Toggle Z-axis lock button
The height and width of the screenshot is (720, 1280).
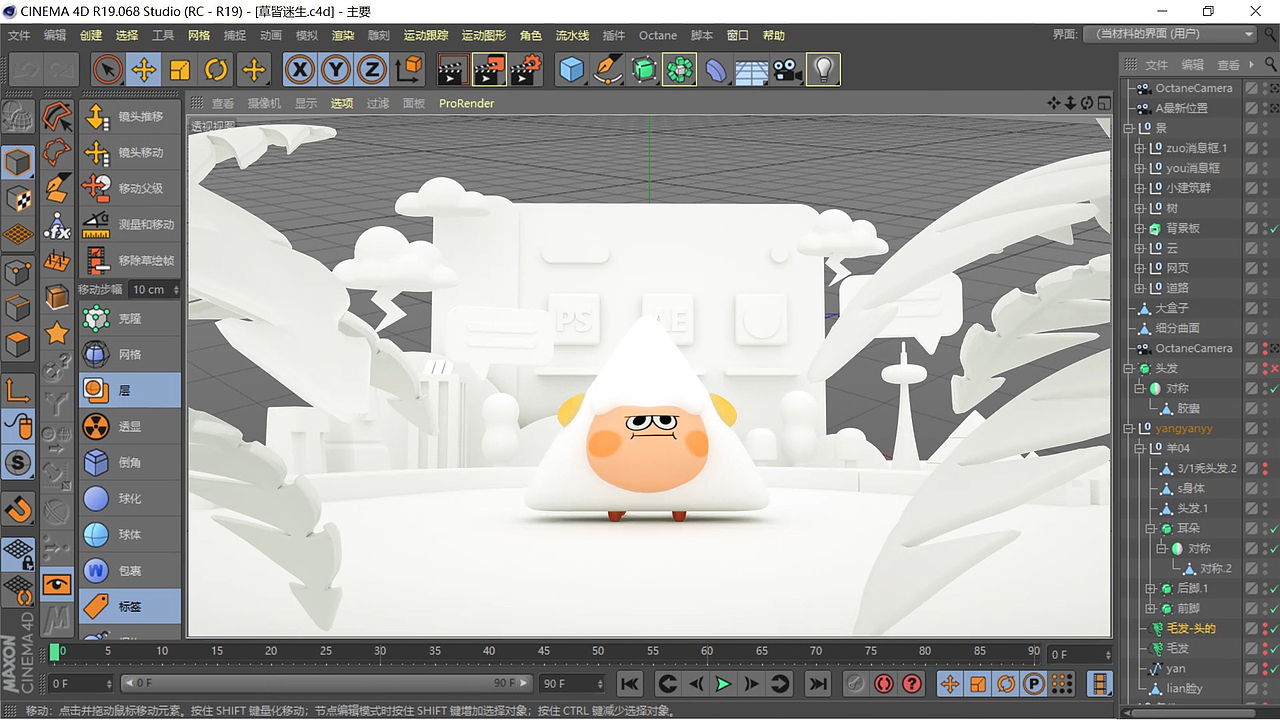(372, 69)
